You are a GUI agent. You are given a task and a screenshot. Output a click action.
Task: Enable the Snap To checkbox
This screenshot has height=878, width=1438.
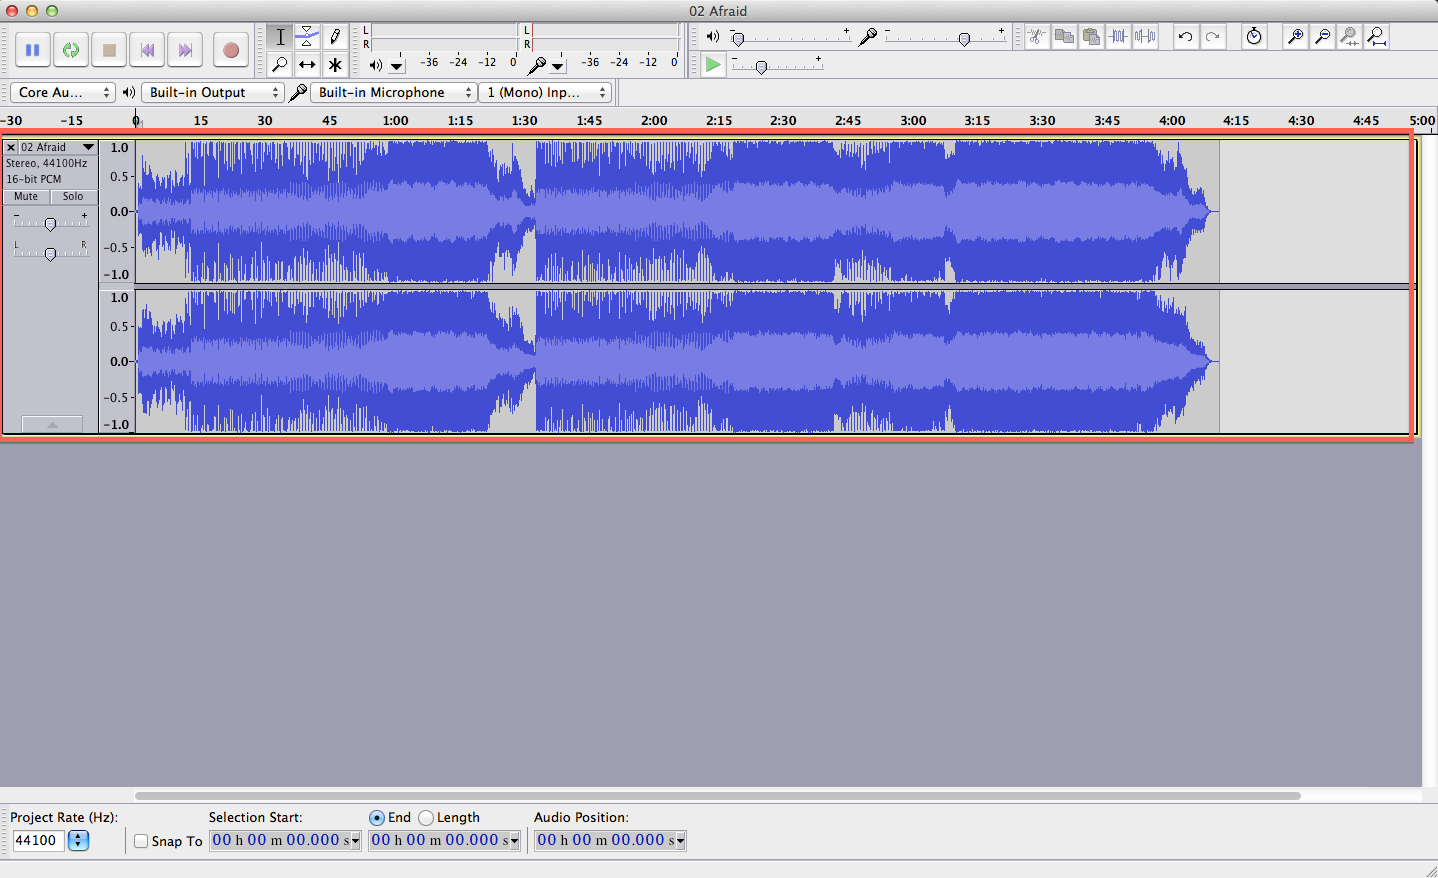pos(140,841)
